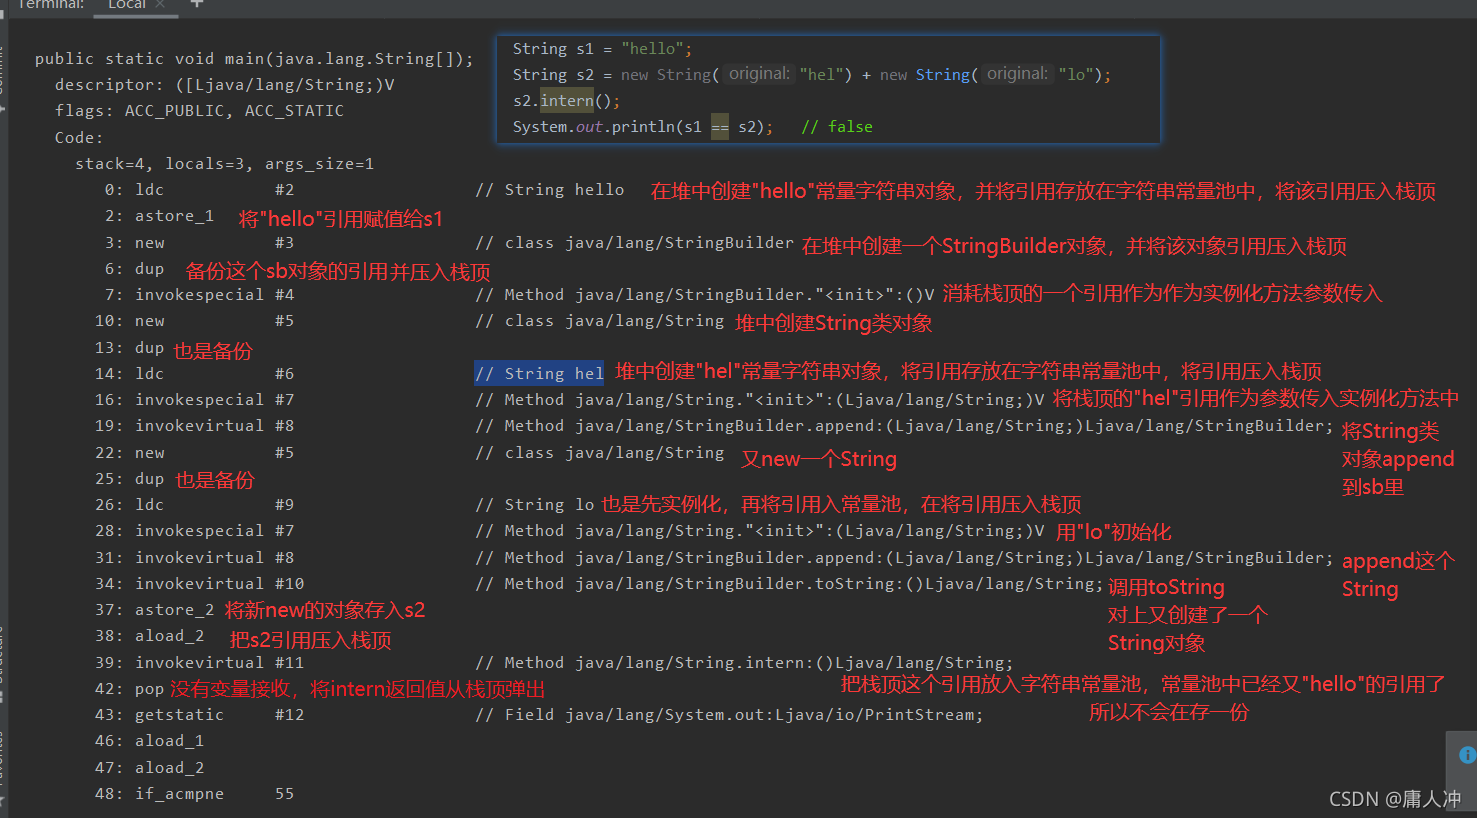The height and width of the screenshot is (818, 1477).
Task: Click the 'flags: ACC_PUBLIC, ACC_STATIC' line
Action: point(199,111)
